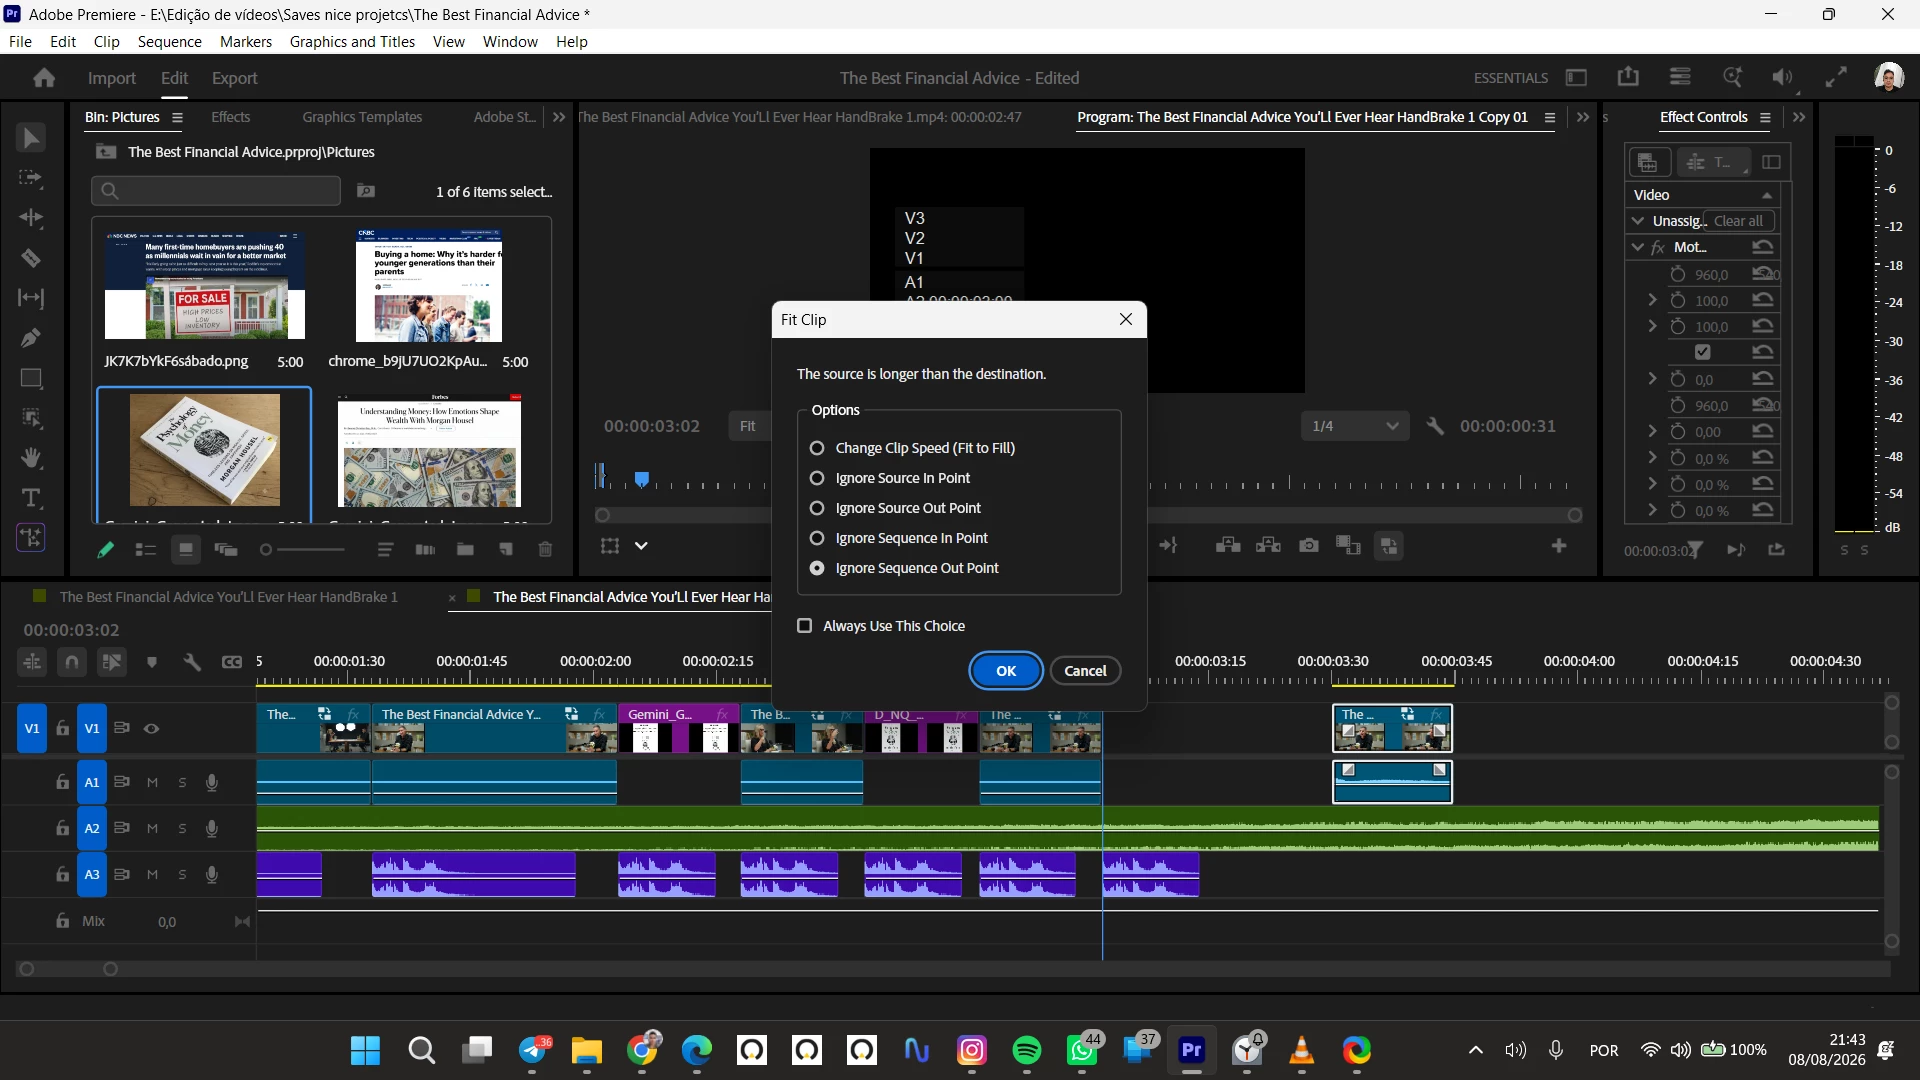Toggle V1 track output eye icon

152,728
